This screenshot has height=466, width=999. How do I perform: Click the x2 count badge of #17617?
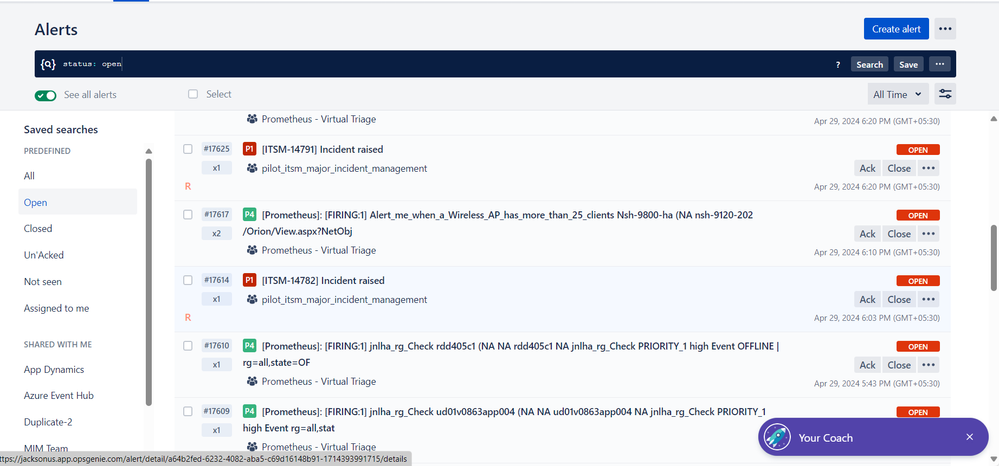click(217, 234)
